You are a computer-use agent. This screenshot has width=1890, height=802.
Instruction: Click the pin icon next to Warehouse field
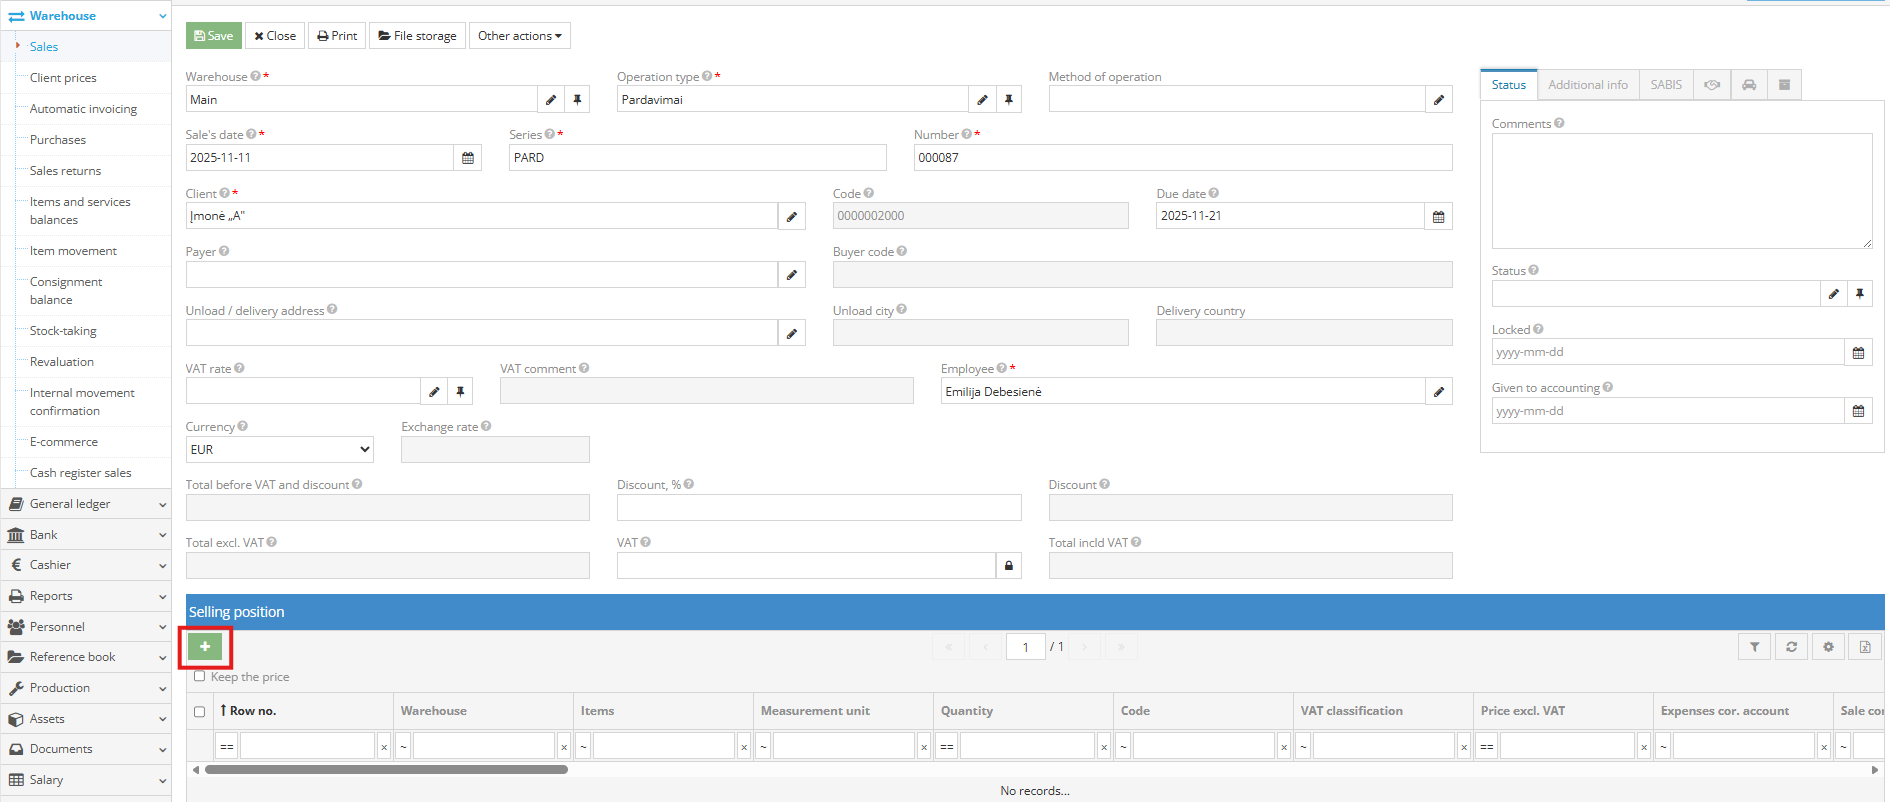click(x=577, y=100)
